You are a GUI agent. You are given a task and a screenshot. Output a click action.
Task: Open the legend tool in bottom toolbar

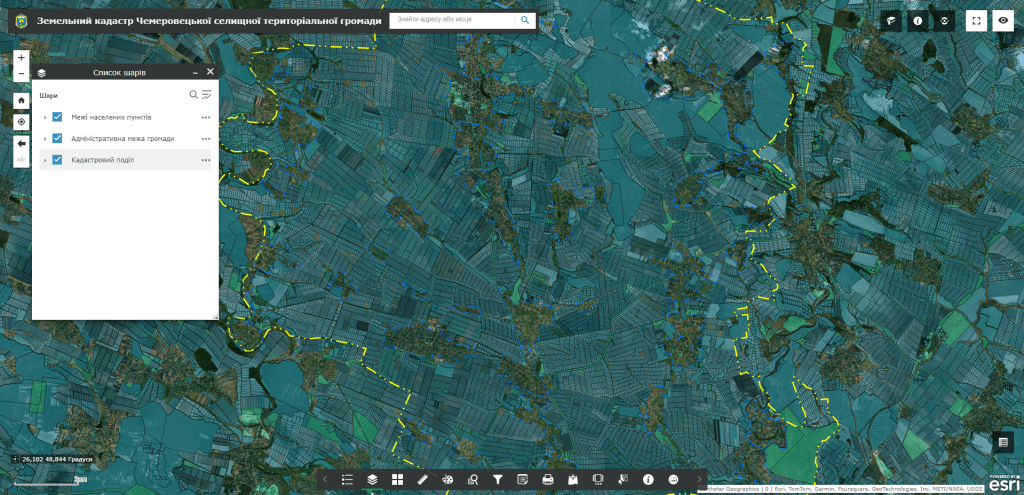[x=347, y=479]
